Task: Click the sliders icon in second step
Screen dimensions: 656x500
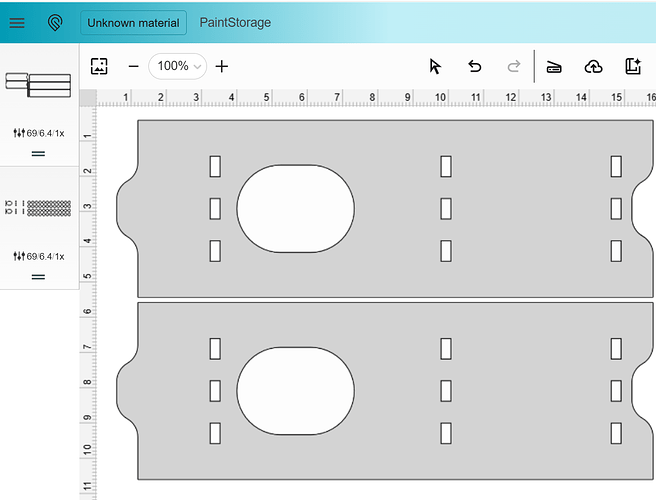Action: coord(19,256)
